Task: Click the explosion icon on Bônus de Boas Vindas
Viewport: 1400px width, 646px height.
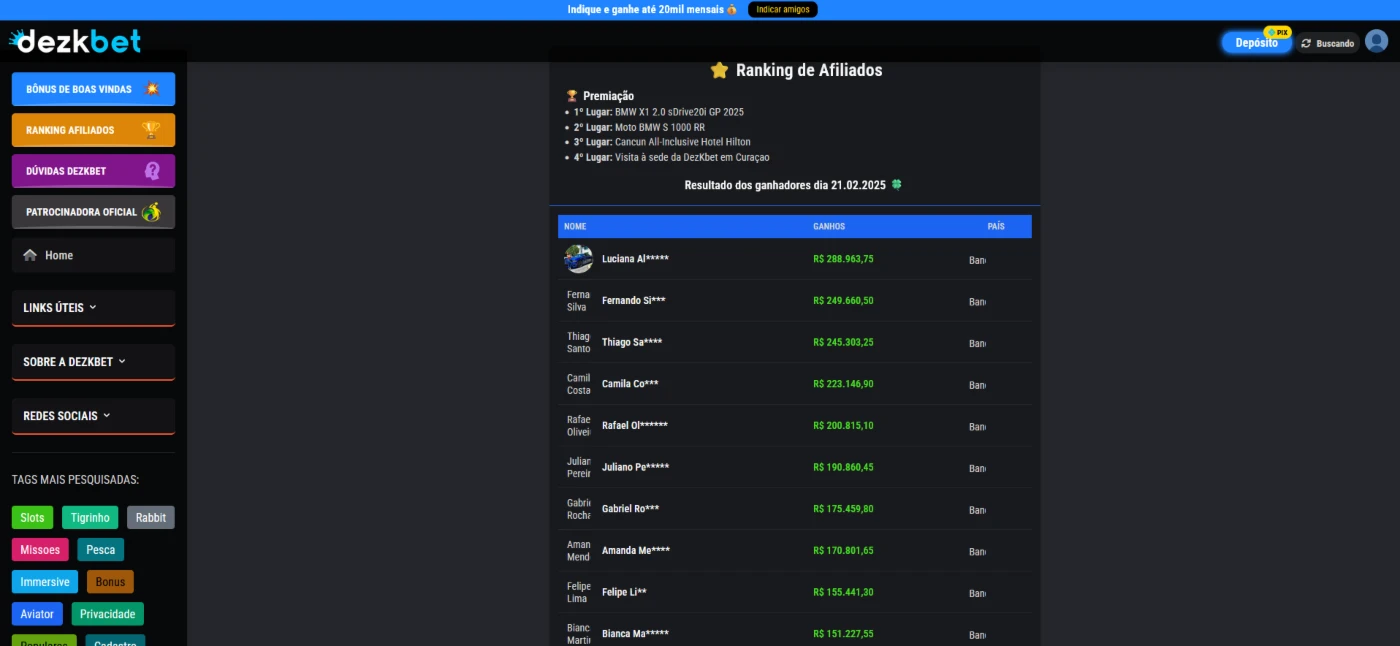Action: 152,89
